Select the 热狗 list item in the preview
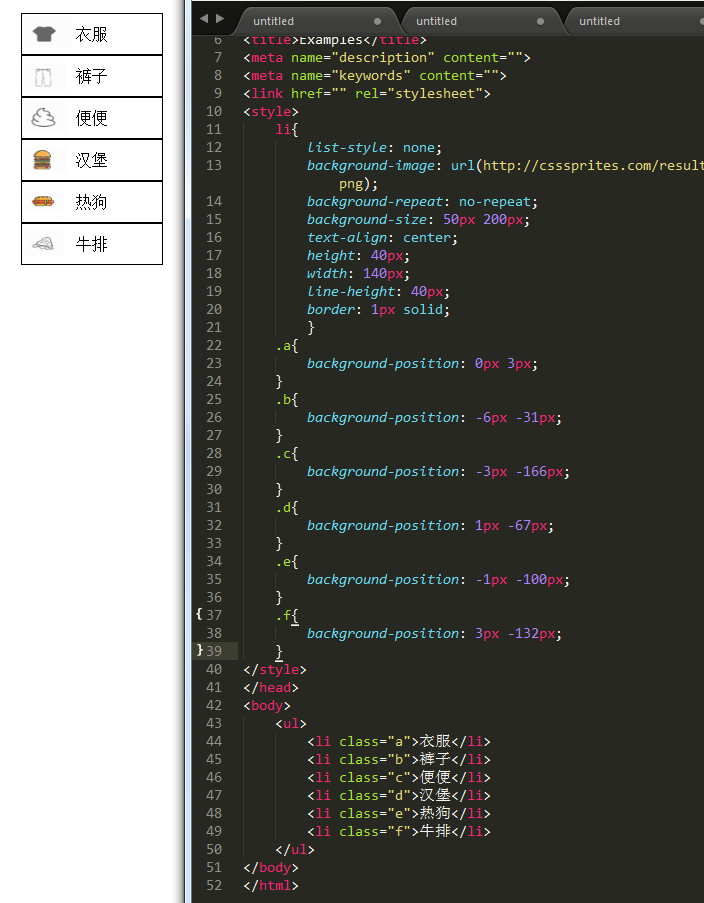The width and height of the screenshot is (704, 903). tap(92, 202)
